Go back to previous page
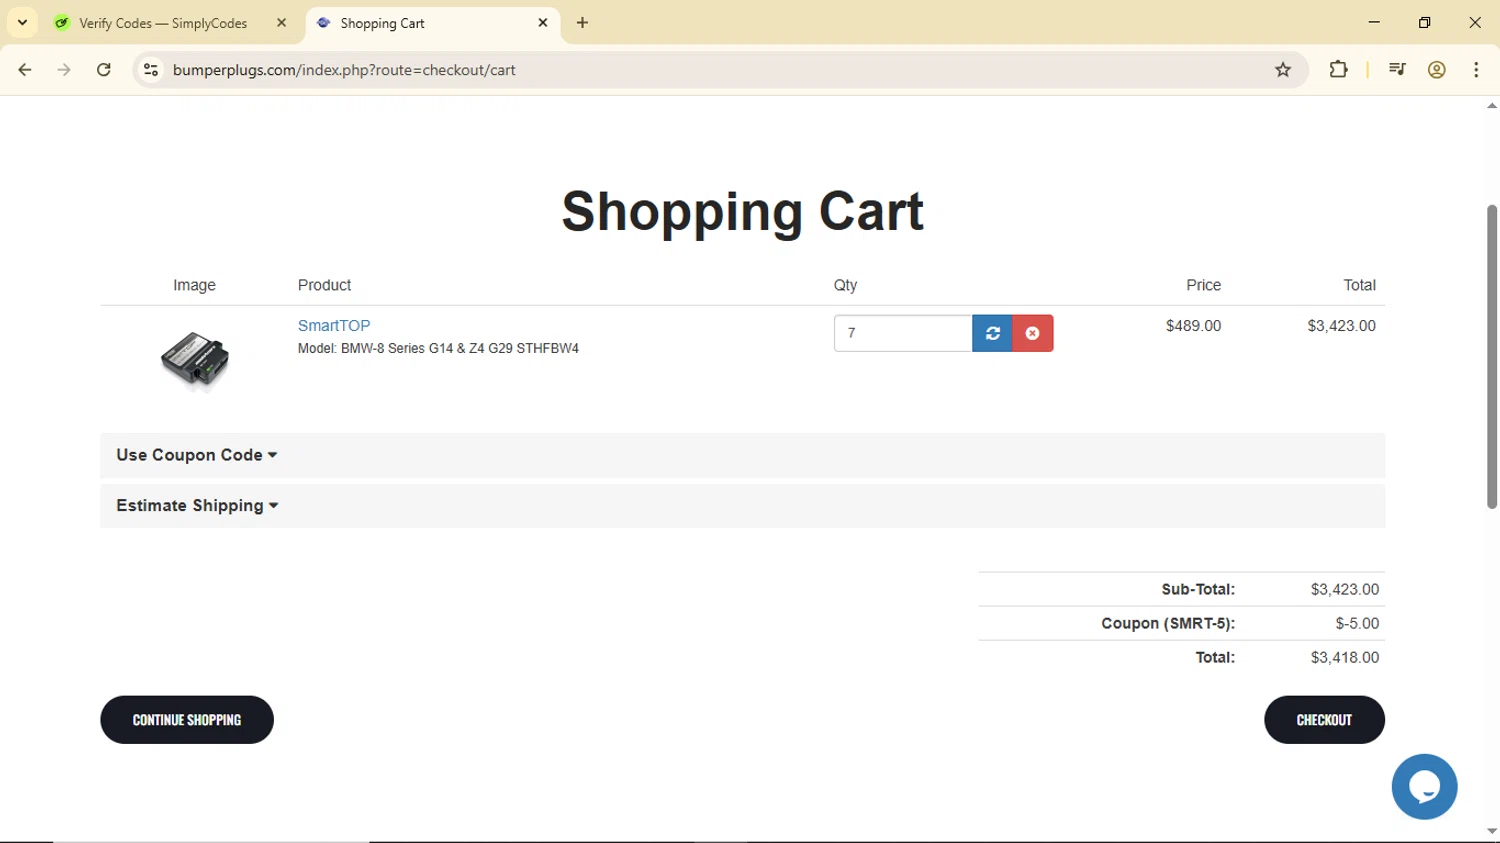This screenshot has width=1500, height=843. click(25, 70)
